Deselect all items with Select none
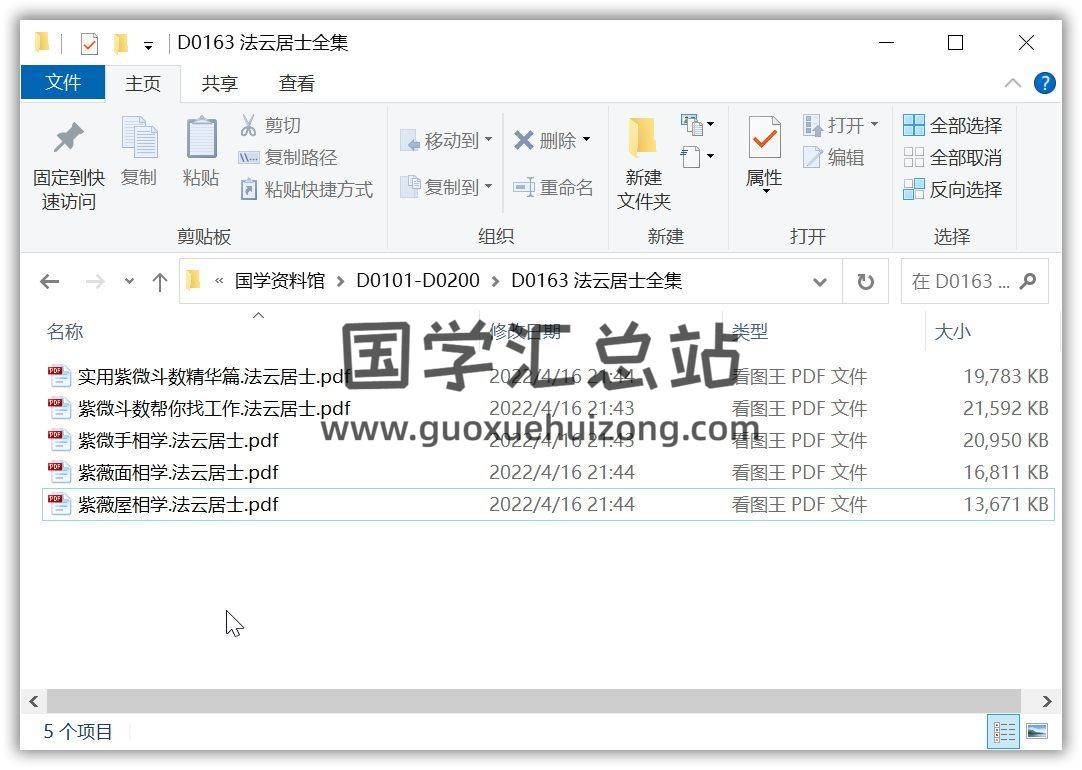 coord(952,157)
